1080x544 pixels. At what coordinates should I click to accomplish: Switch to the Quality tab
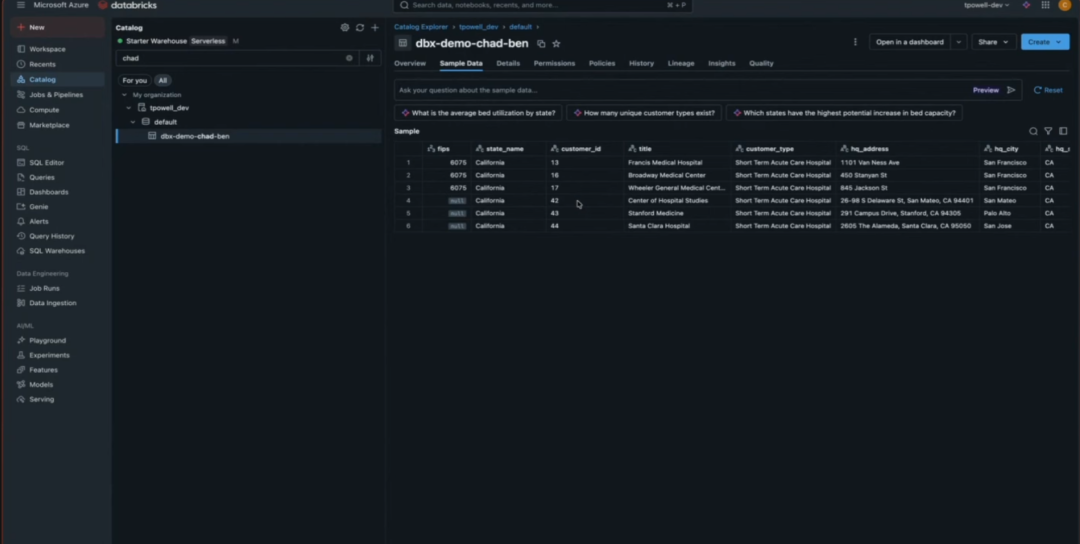[761, 63]
